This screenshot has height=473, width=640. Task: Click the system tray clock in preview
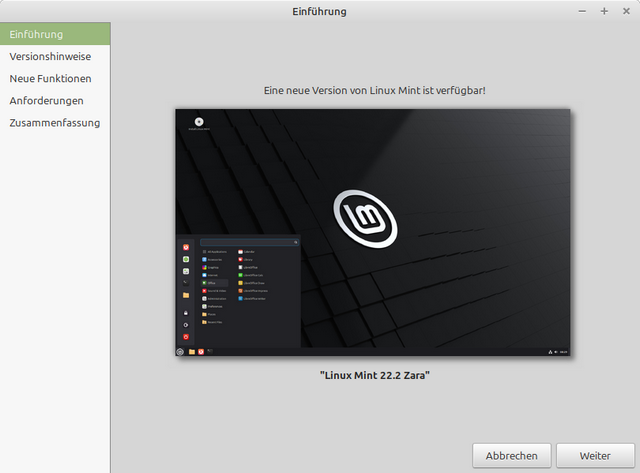pos(564,352)
